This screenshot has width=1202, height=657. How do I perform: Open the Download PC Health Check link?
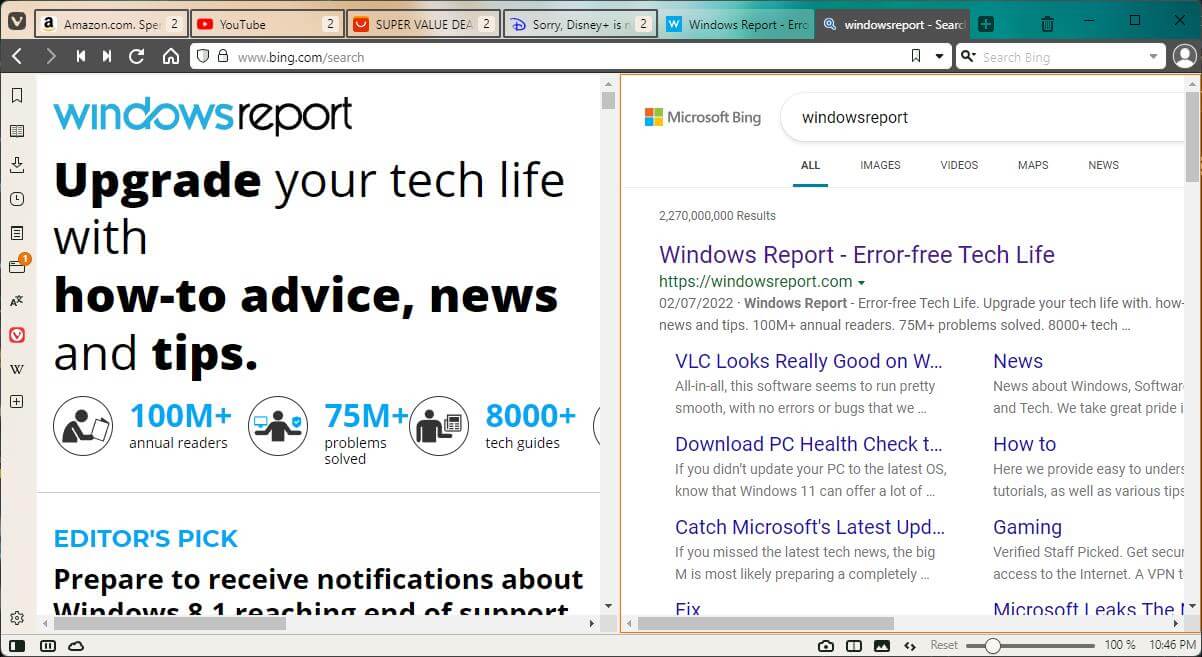pos(809,444)
